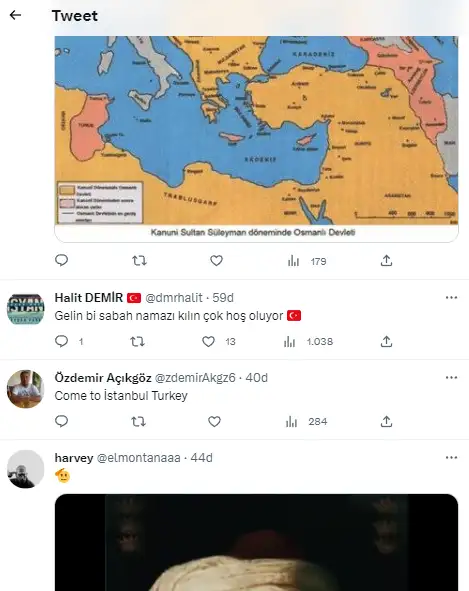Image resolution: width=469 pixels, height=591 pixels.
Task: Open more options for Halit DEMİR's tweet
Action: [451, 298]
